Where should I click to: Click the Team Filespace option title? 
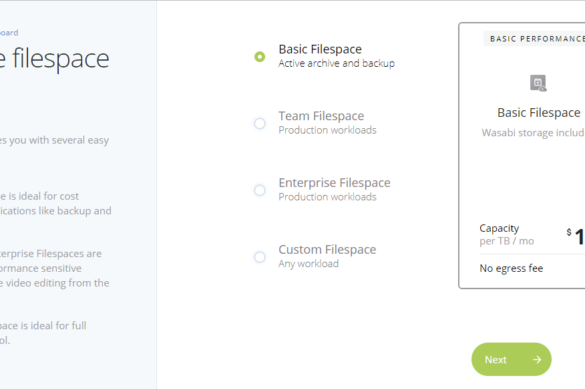tap(321, 116)
